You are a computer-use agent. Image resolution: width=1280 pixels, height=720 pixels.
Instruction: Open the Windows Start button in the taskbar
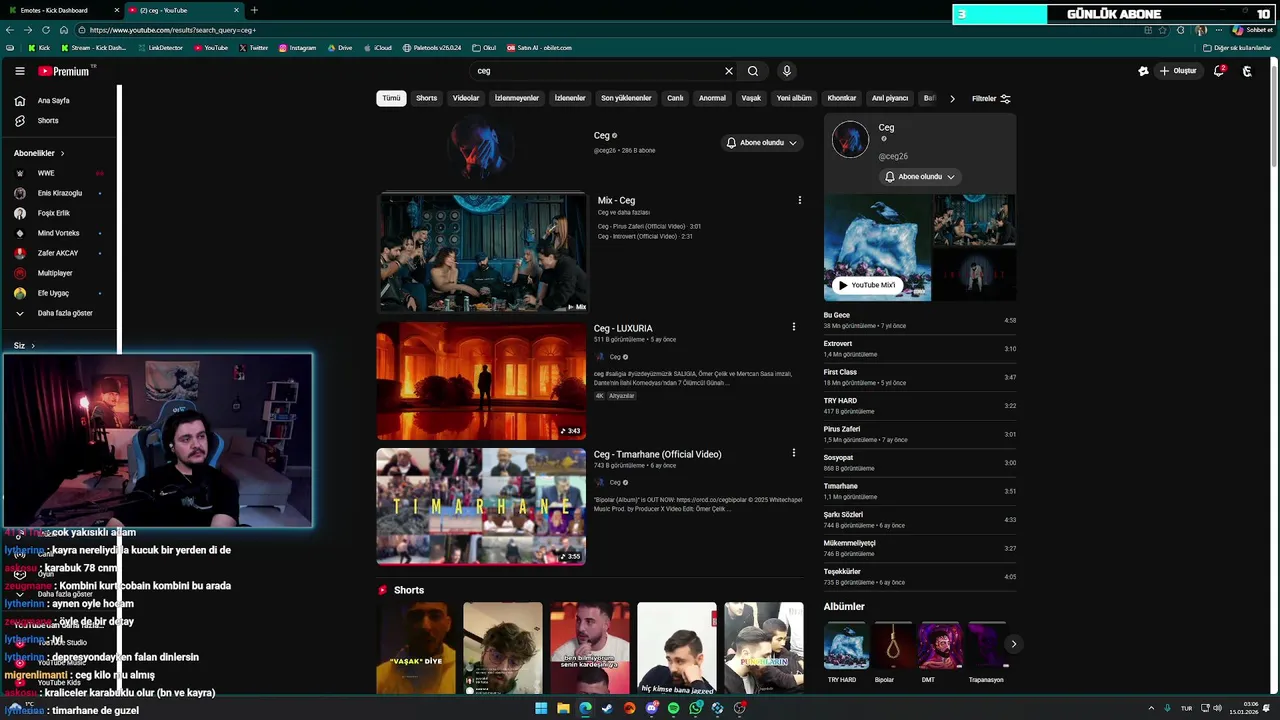[x=541, y=708]
